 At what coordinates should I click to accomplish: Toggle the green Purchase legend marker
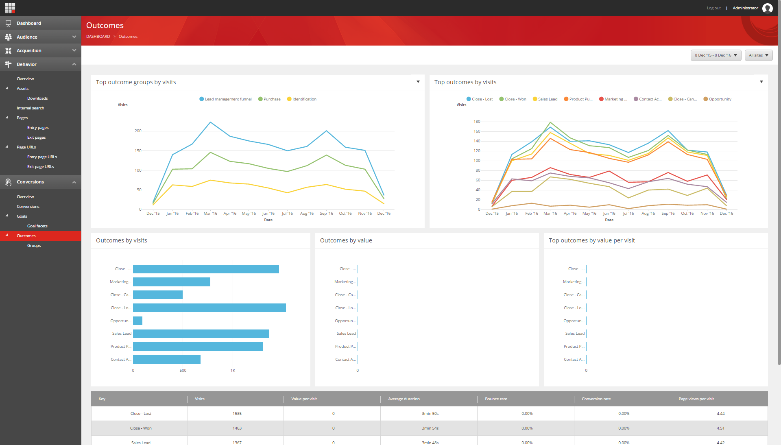click(260, 99)
